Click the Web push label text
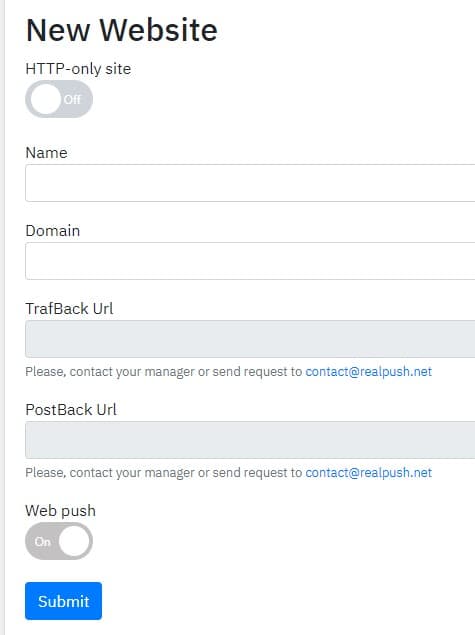475x635 pixels. point(60,511)
